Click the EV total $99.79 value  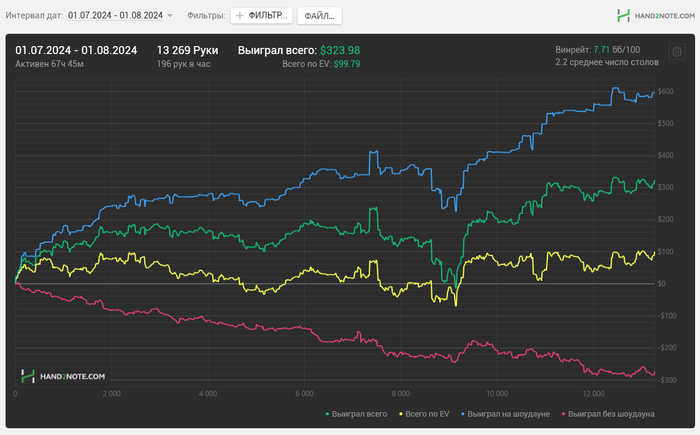347,64
